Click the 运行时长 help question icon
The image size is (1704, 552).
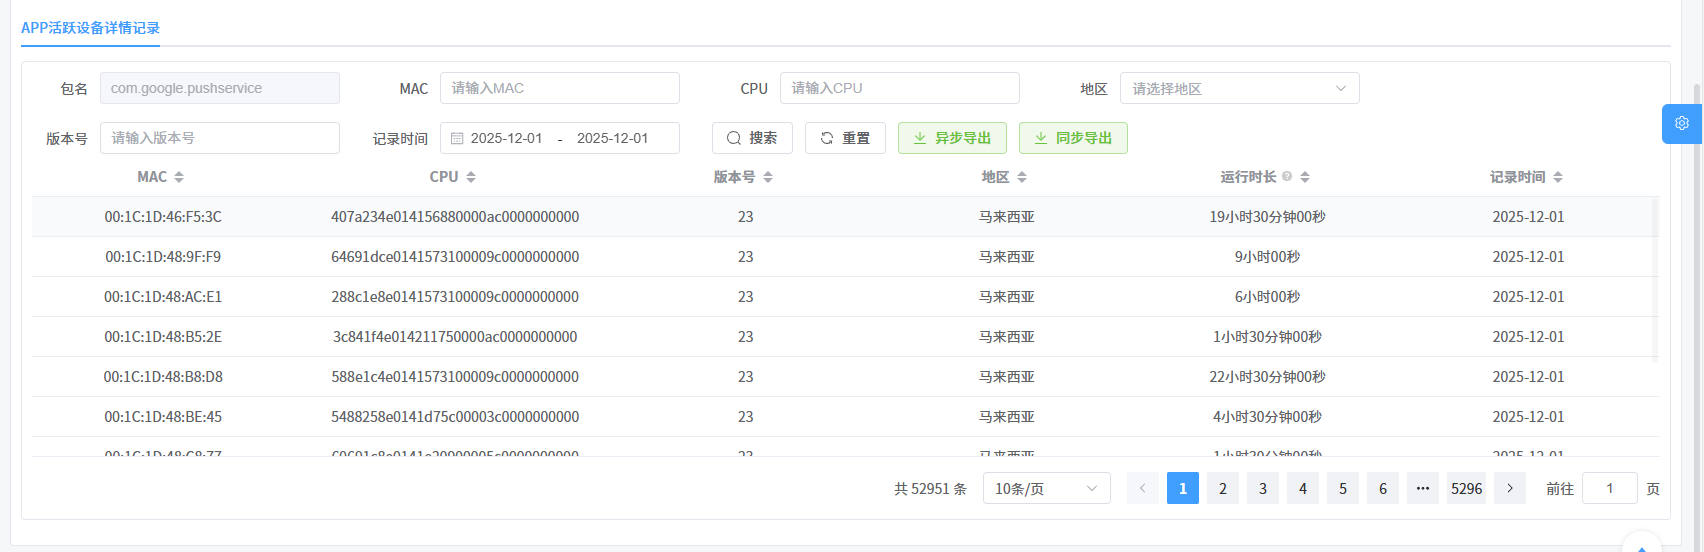click(1287, 176)
